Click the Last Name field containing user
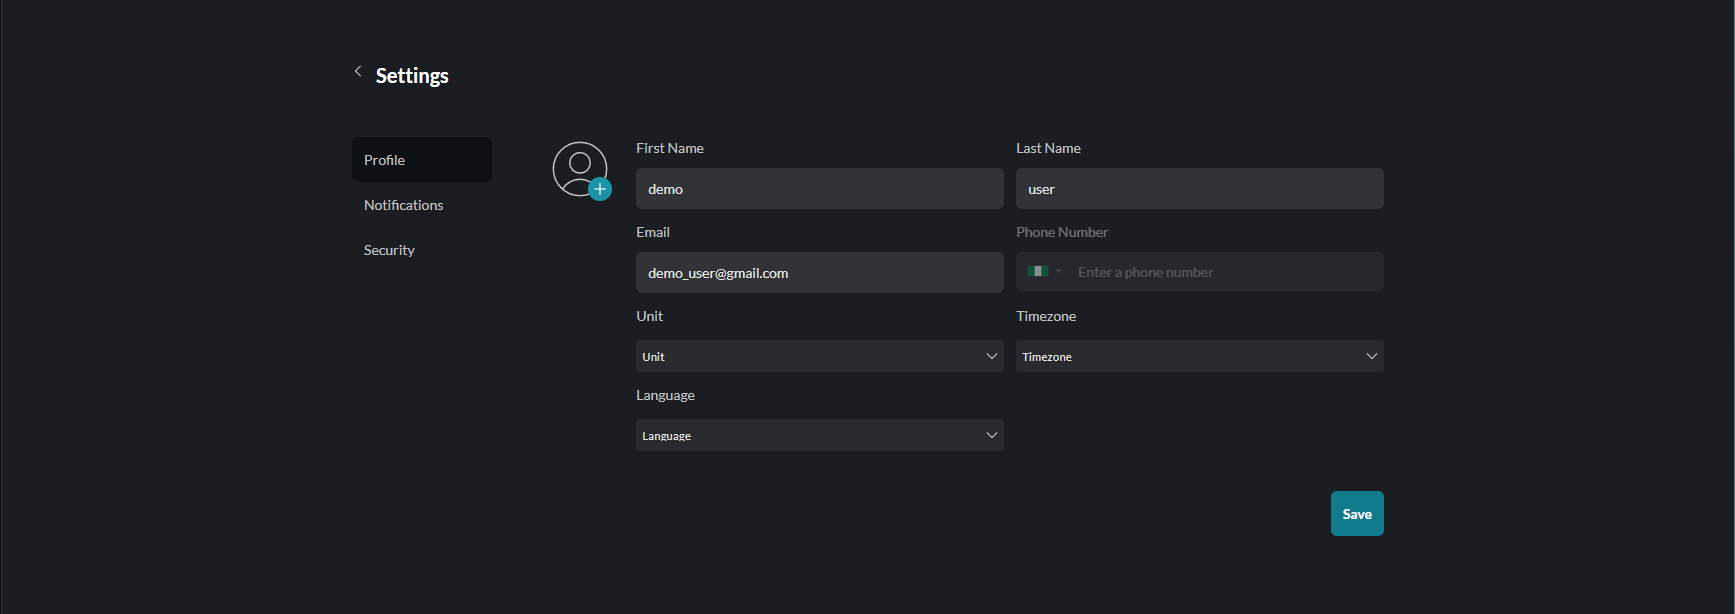Screen dimensions: 1735x614 point(1199,189)
